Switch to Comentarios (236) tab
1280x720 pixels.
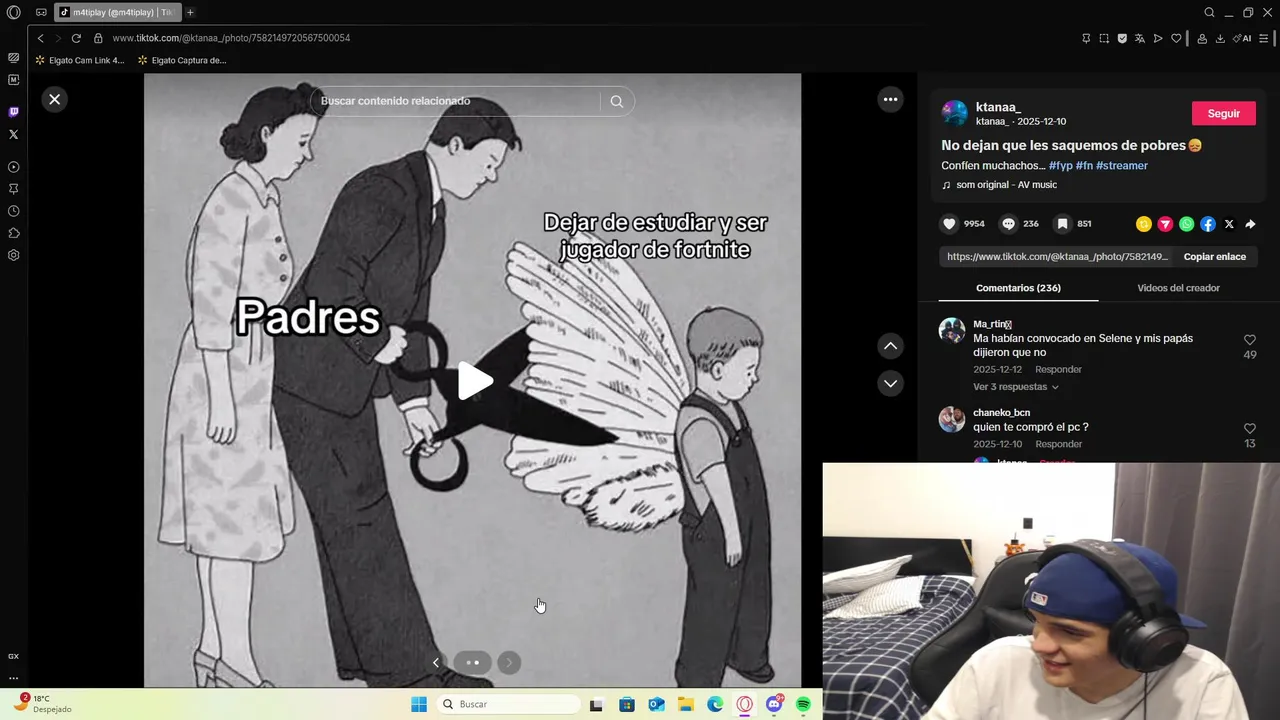1018,288
